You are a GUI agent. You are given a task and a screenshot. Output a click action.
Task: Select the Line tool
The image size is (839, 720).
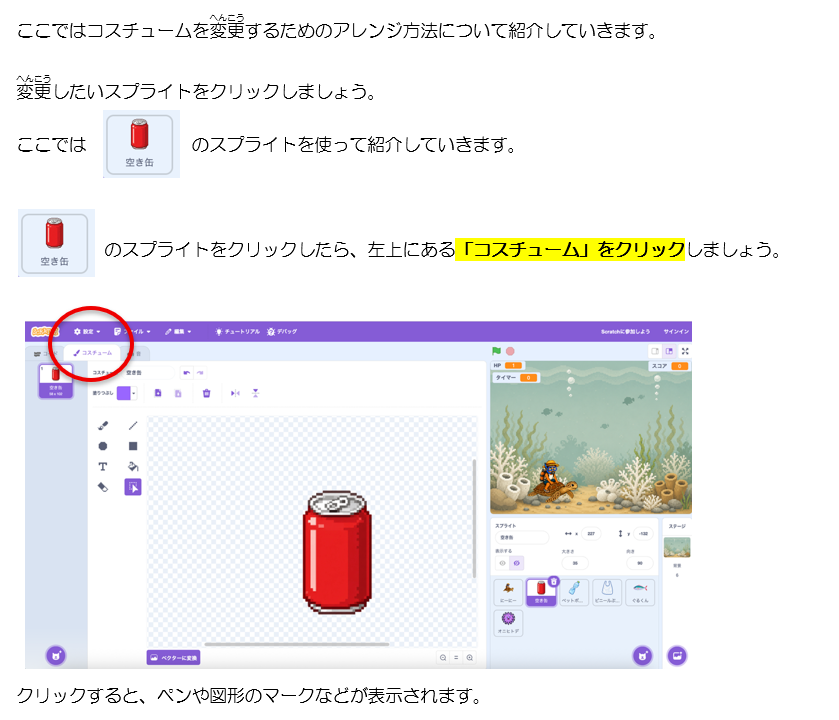[x=133, y=426]
